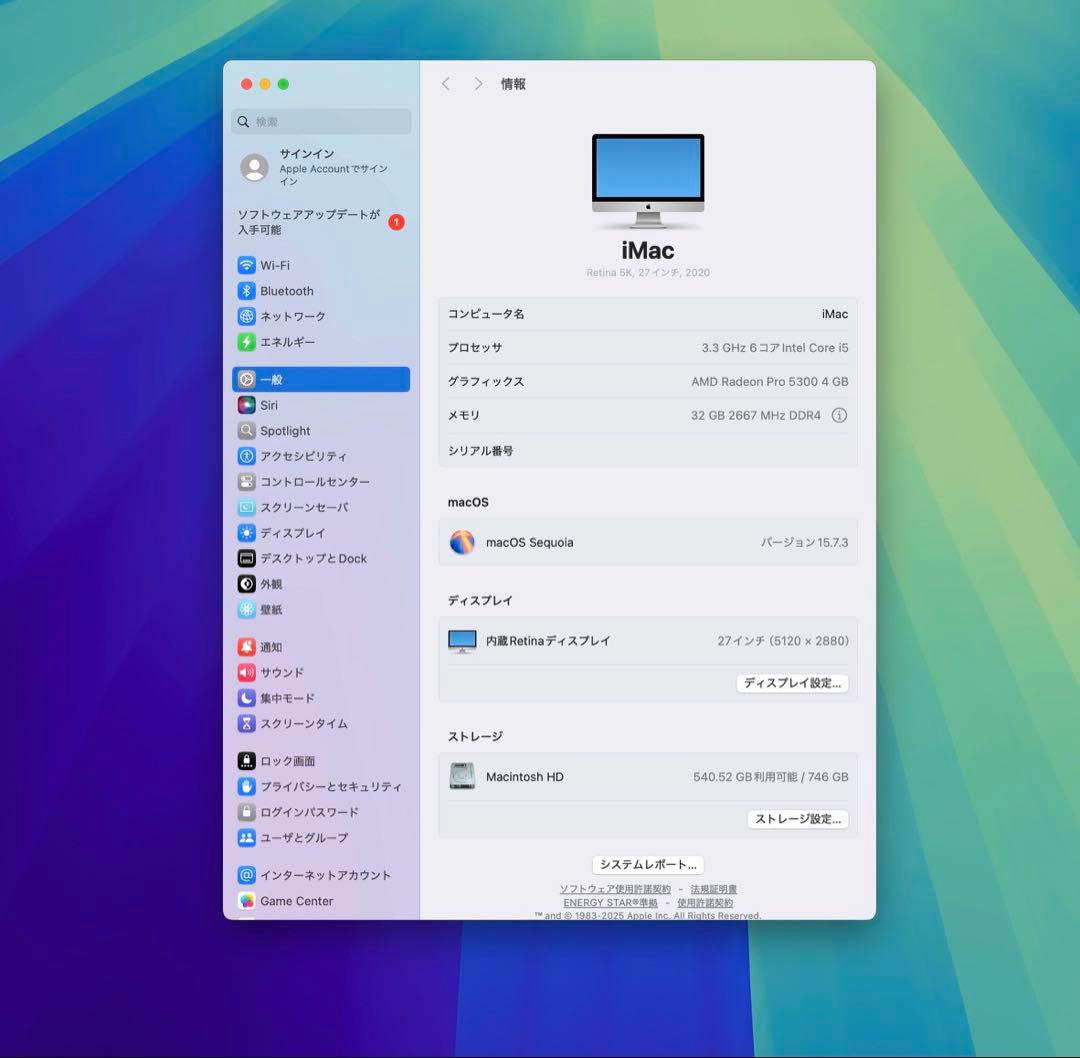Select the Bluetooth icon in sidebar

[x=248, y=291]
